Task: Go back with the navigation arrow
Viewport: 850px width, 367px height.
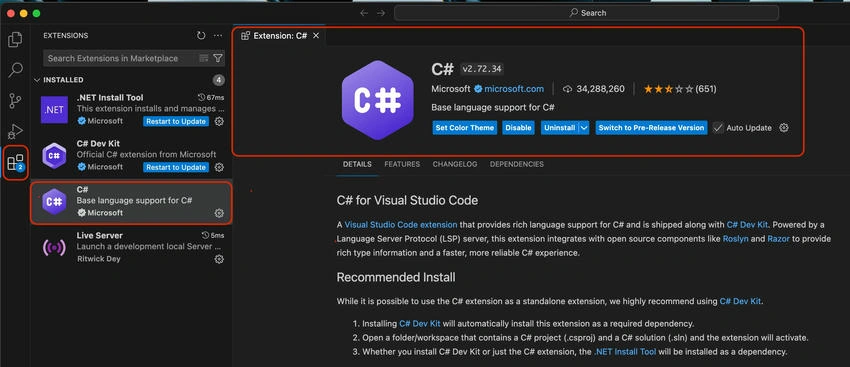Action: point(364,13)
